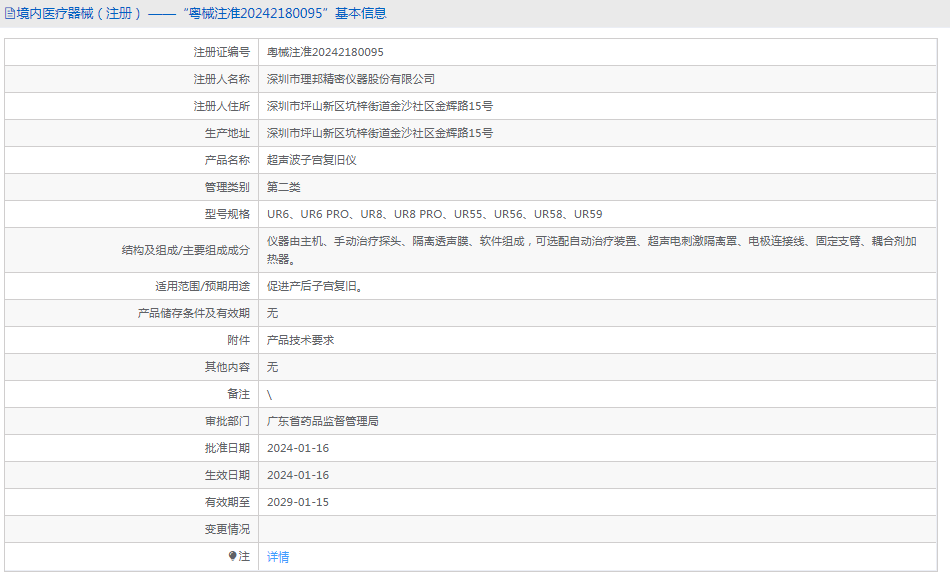Image resolution: width=950 pixels, height=577 pixels.
Task: Select the text 促进产后子宫复旧。
Action: (314, 286)
